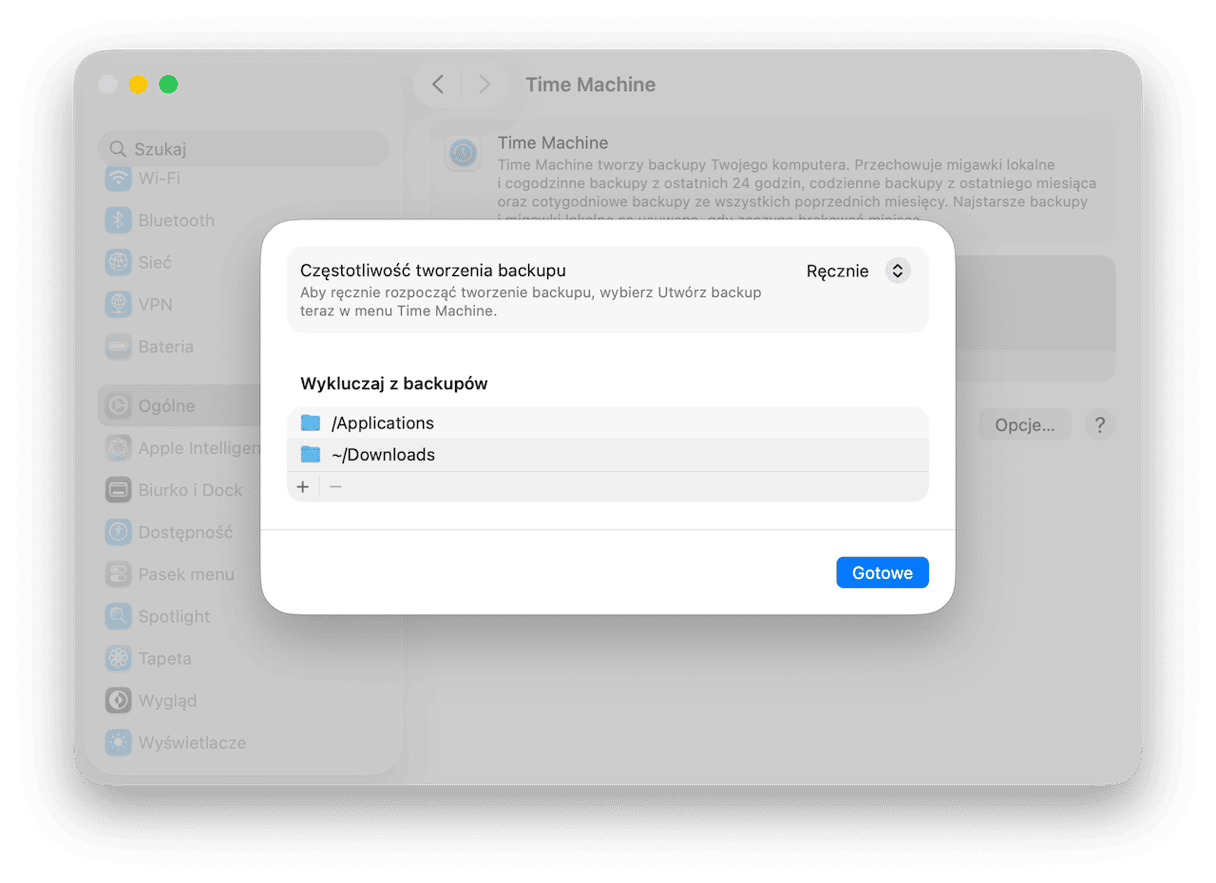Click the Szukaj search field
Screen dimensions: 1216x883
click(244, 149)
